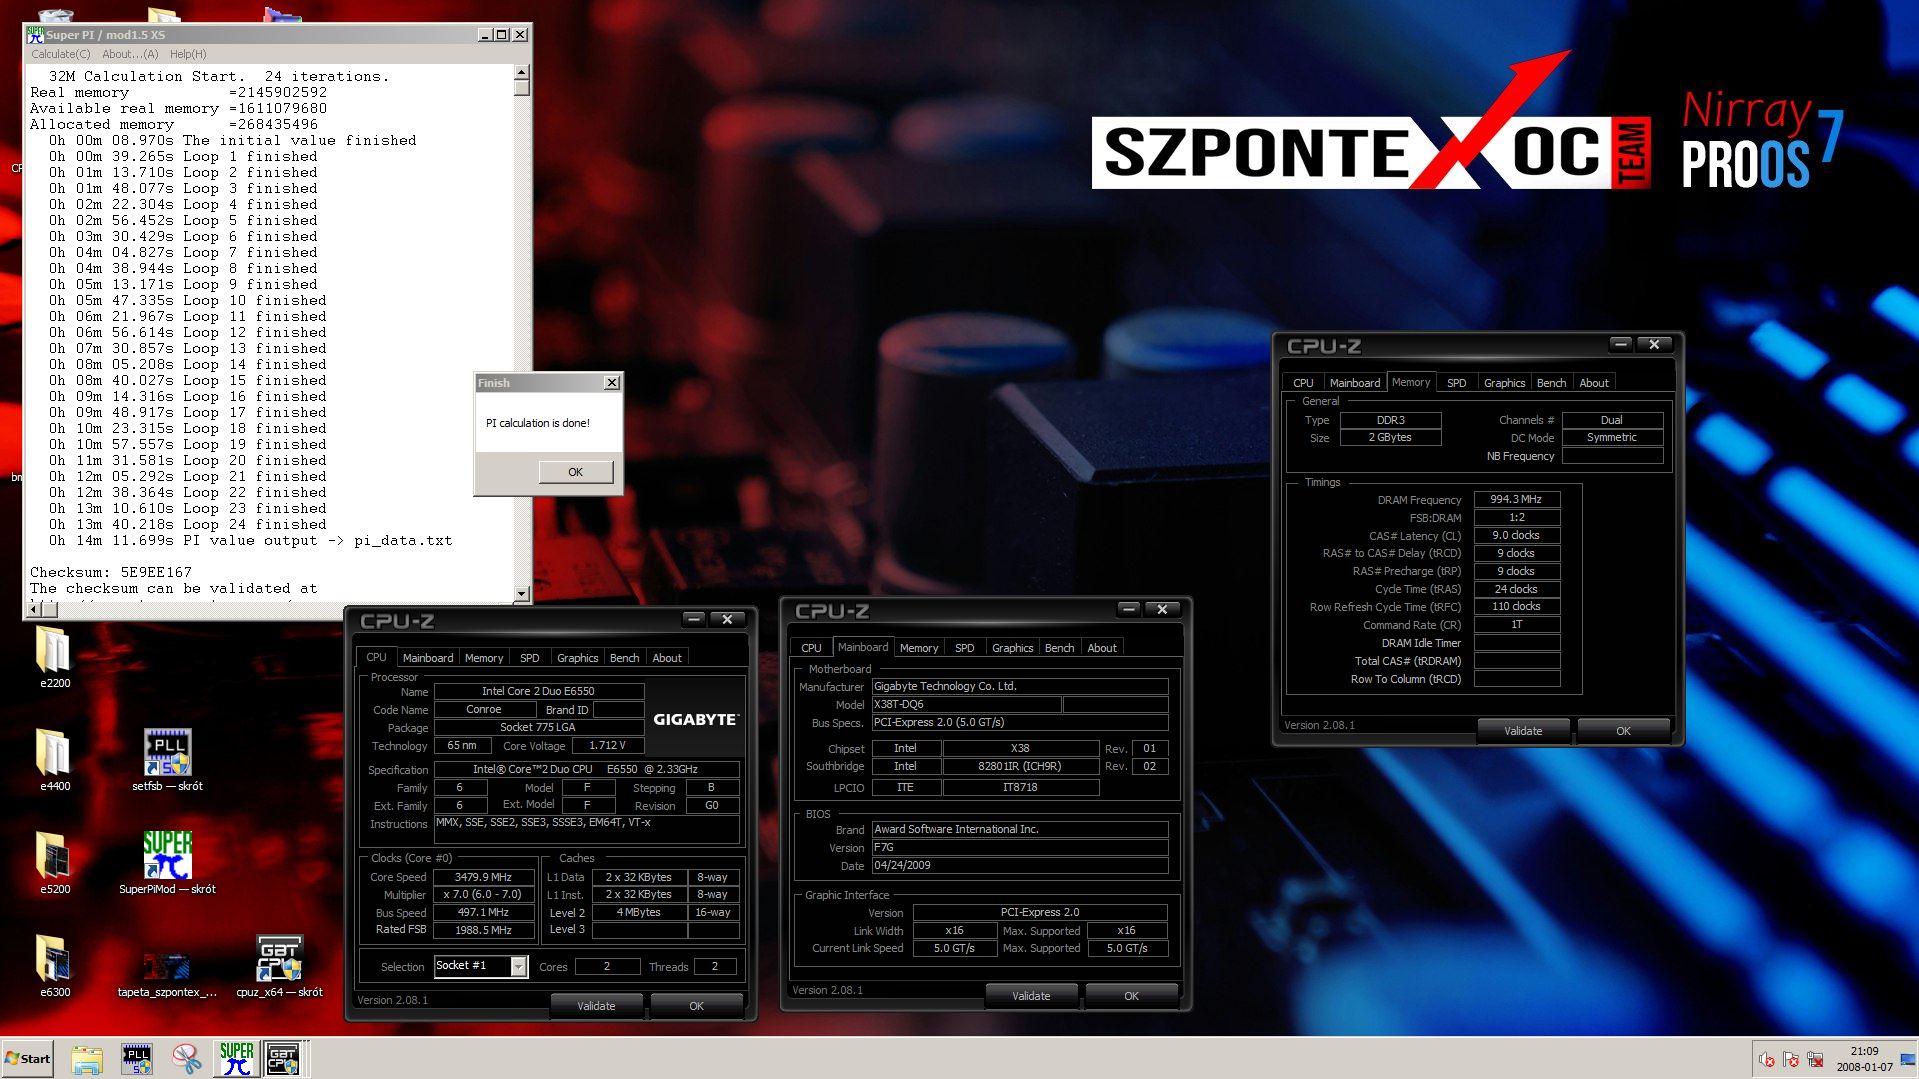Click the Core Voltage value 1.712 V
The height and width of the screenshot is (1079, 1919).
coord(607,746)
